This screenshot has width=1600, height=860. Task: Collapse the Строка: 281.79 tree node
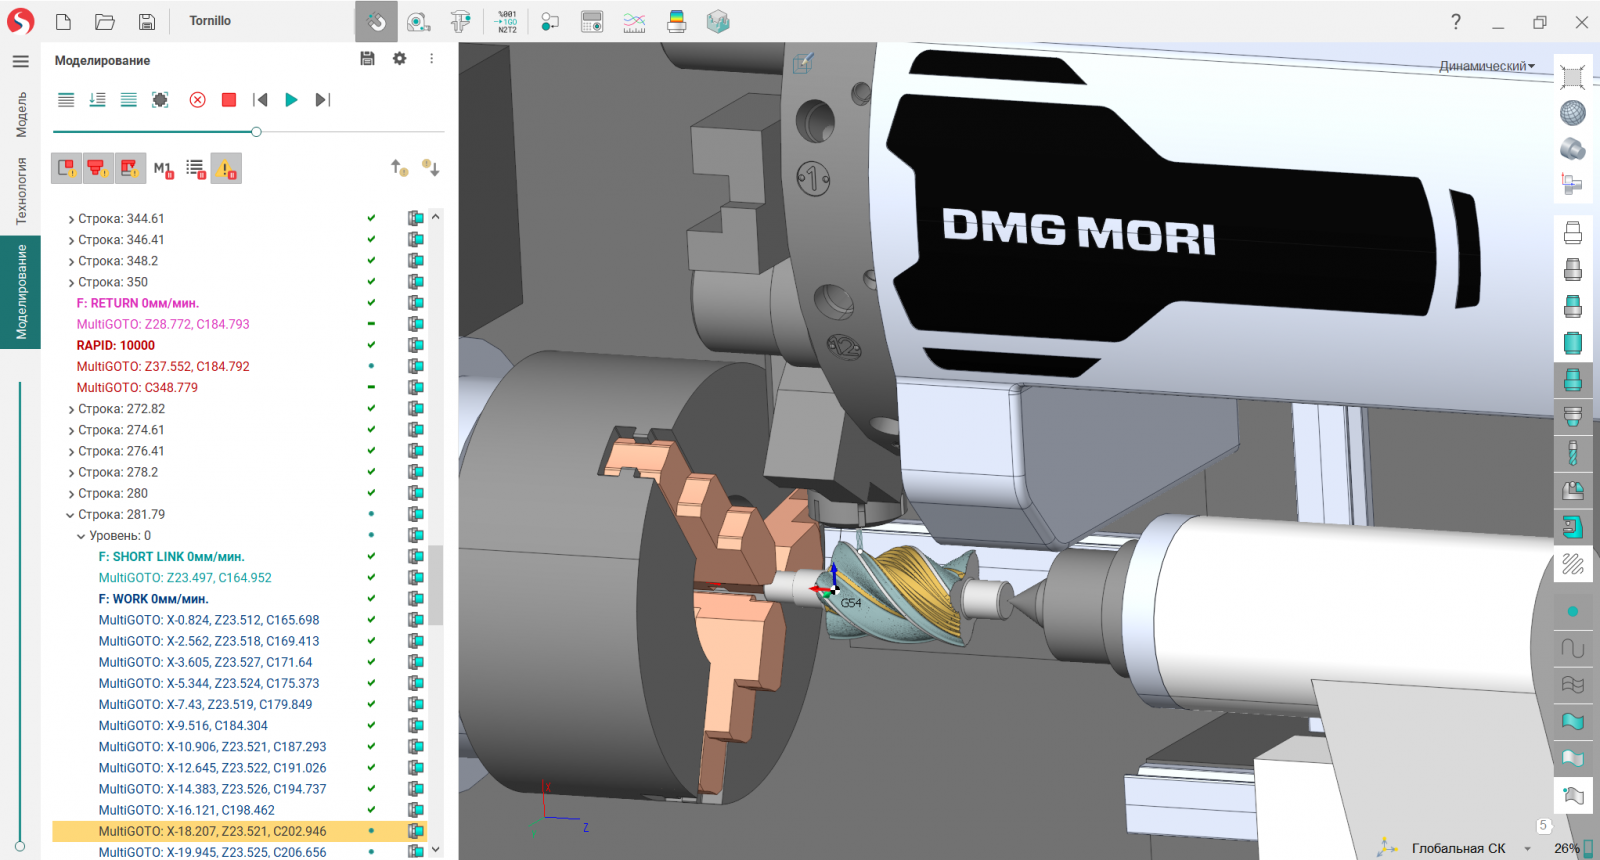pyautogui.click(x=70, y=515)
